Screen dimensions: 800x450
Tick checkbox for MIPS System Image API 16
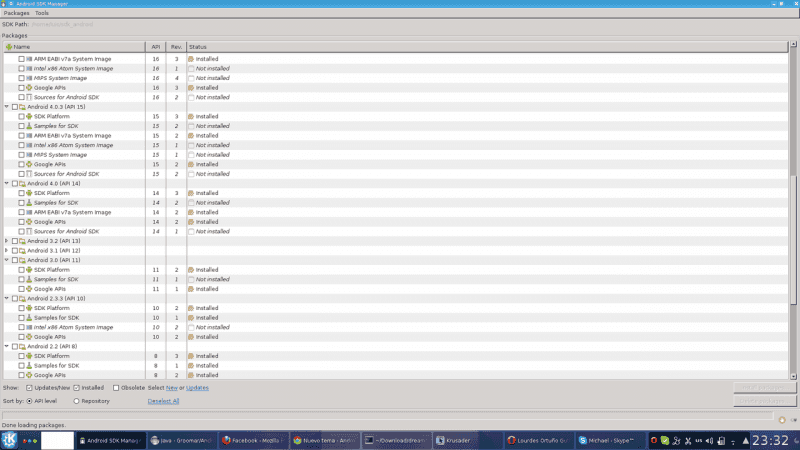coord(21,78)
